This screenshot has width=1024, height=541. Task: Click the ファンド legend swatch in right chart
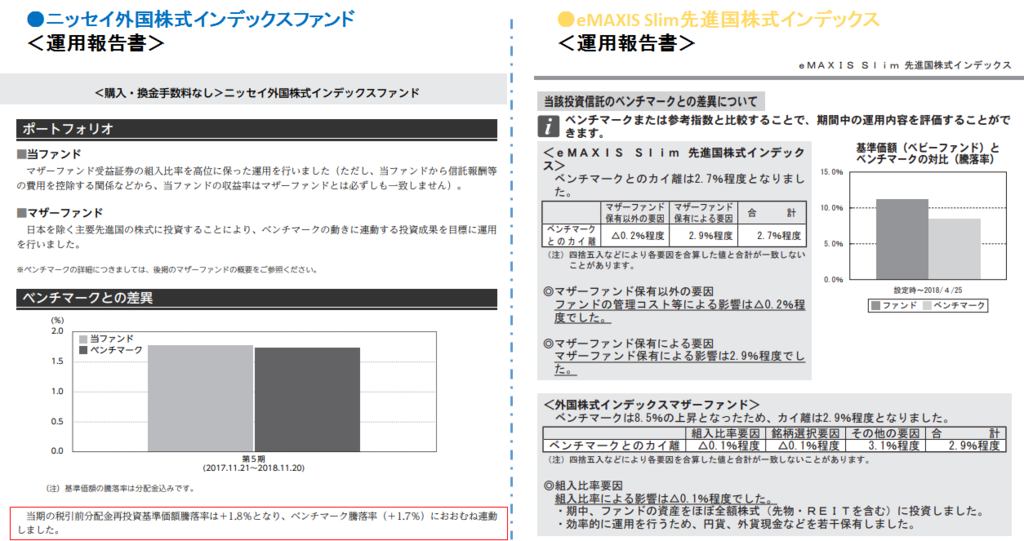point(876,306)
